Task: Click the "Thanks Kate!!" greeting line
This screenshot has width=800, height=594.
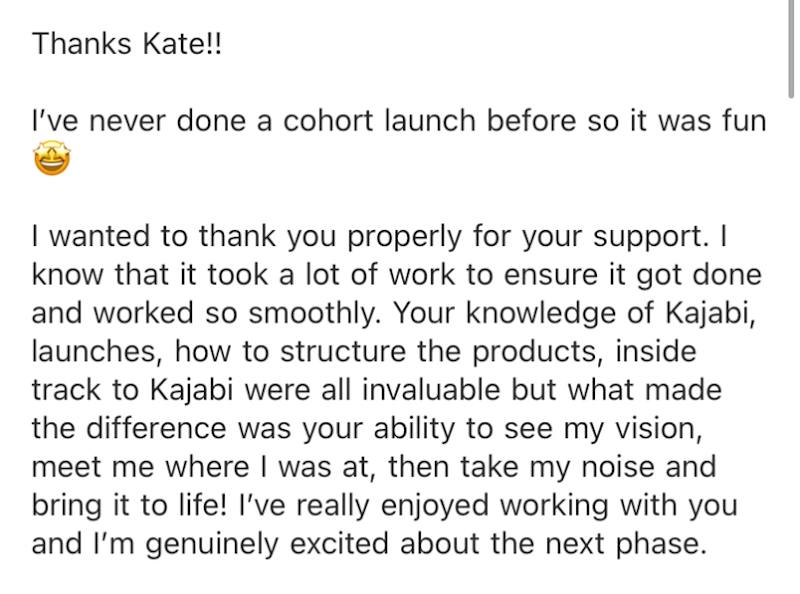Action: pyautogui.click(x=127, y=43)
